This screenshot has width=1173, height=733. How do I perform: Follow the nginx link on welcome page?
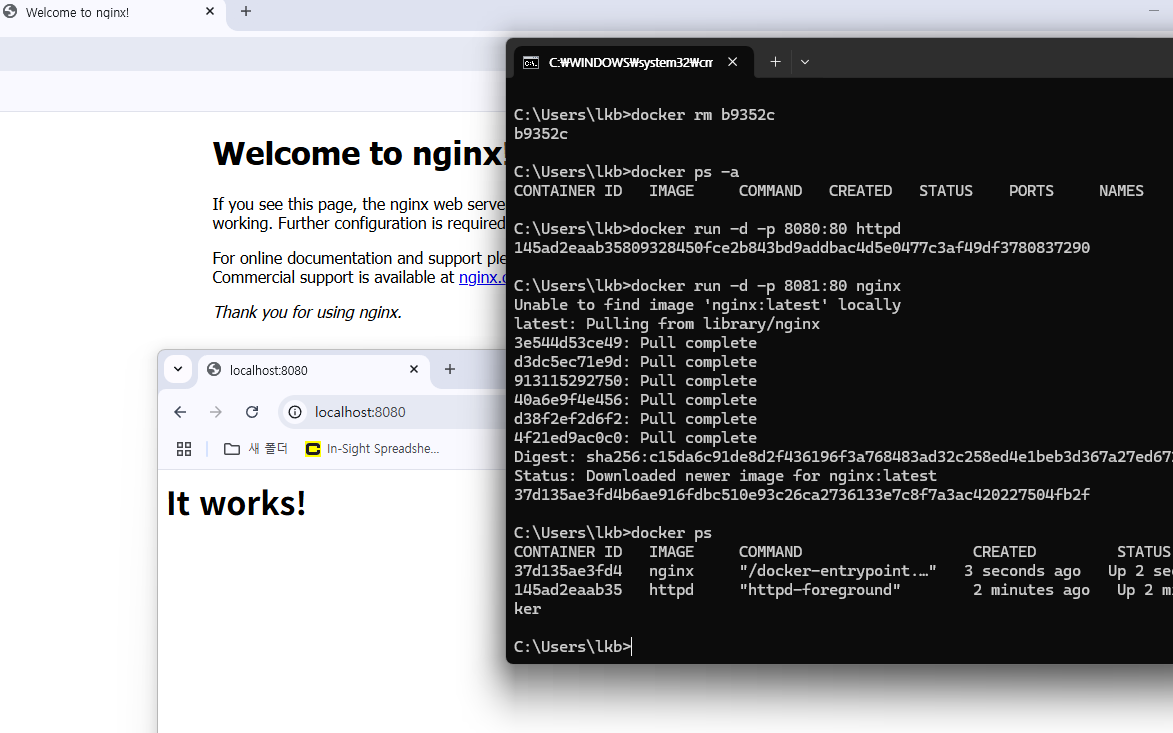(x=482, y=277)
